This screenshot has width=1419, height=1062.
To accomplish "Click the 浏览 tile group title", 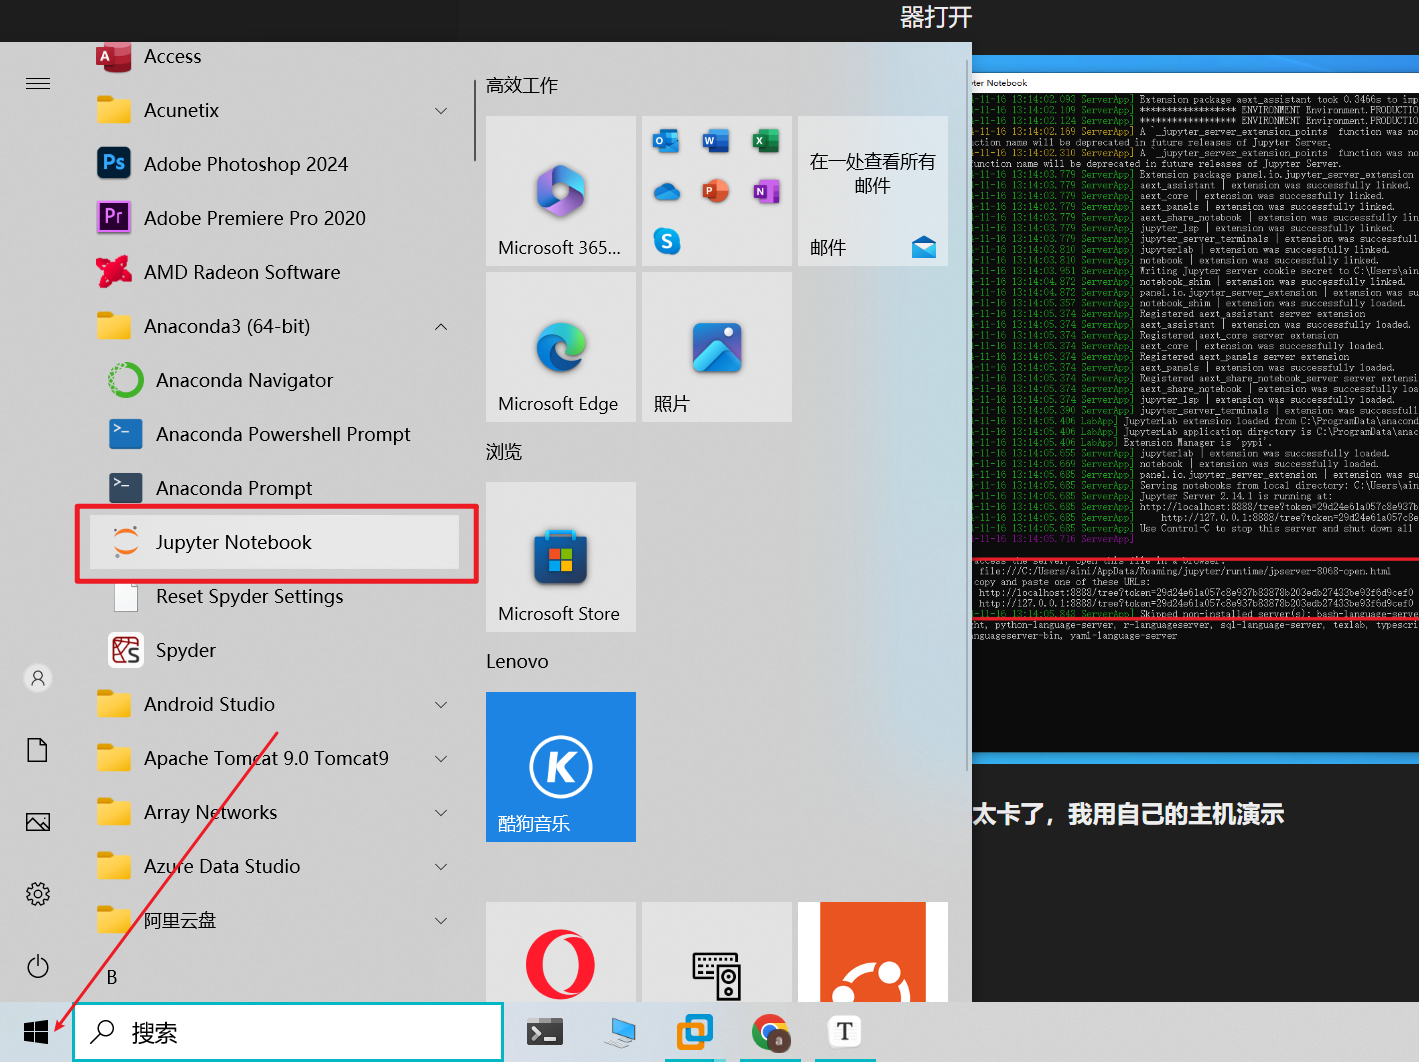I will pos(504,452).
